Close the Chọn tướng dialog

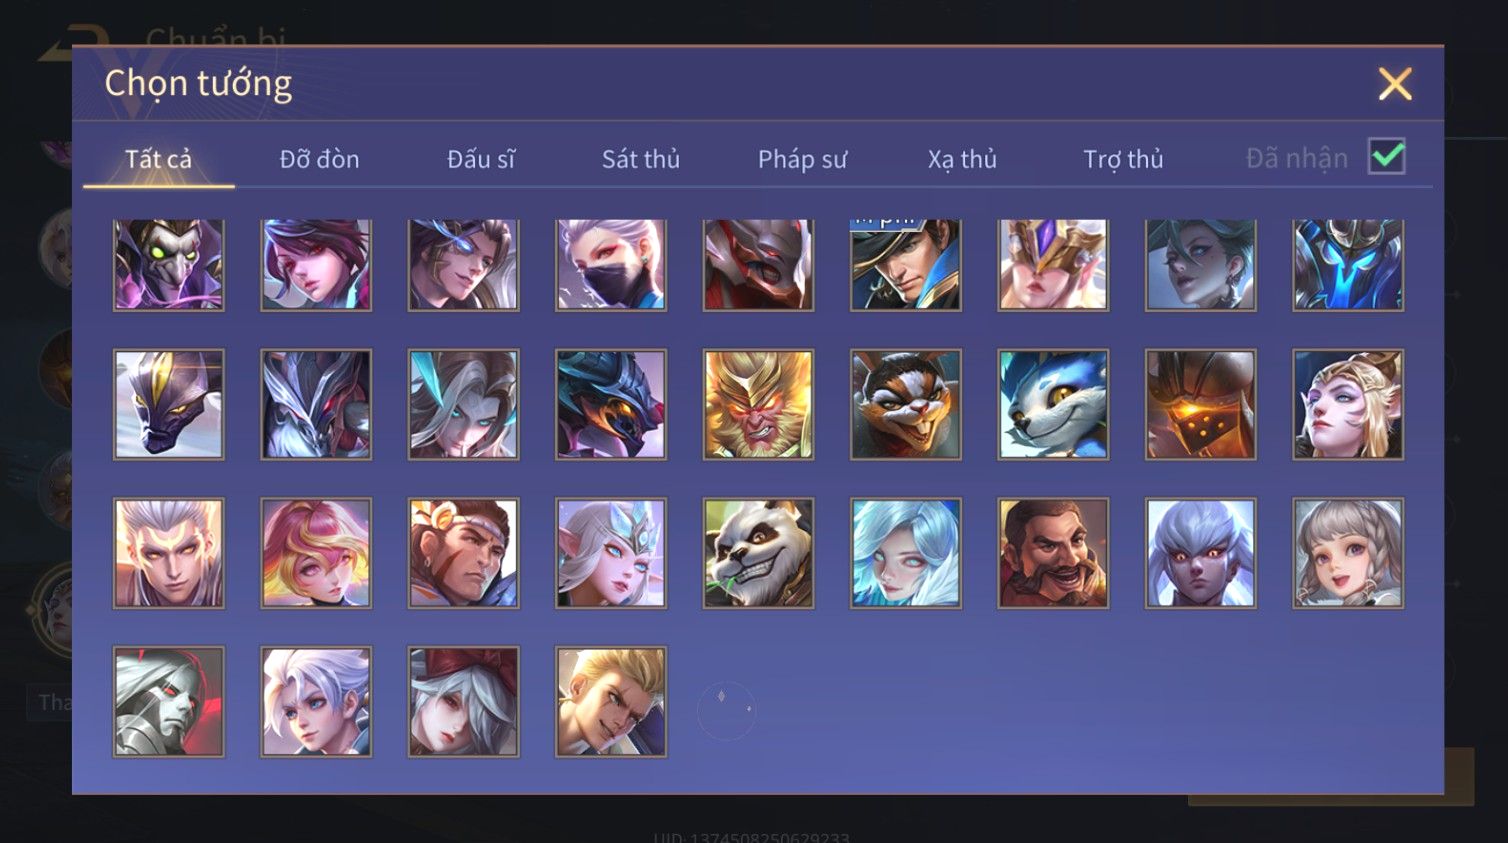coord(1395,84)
